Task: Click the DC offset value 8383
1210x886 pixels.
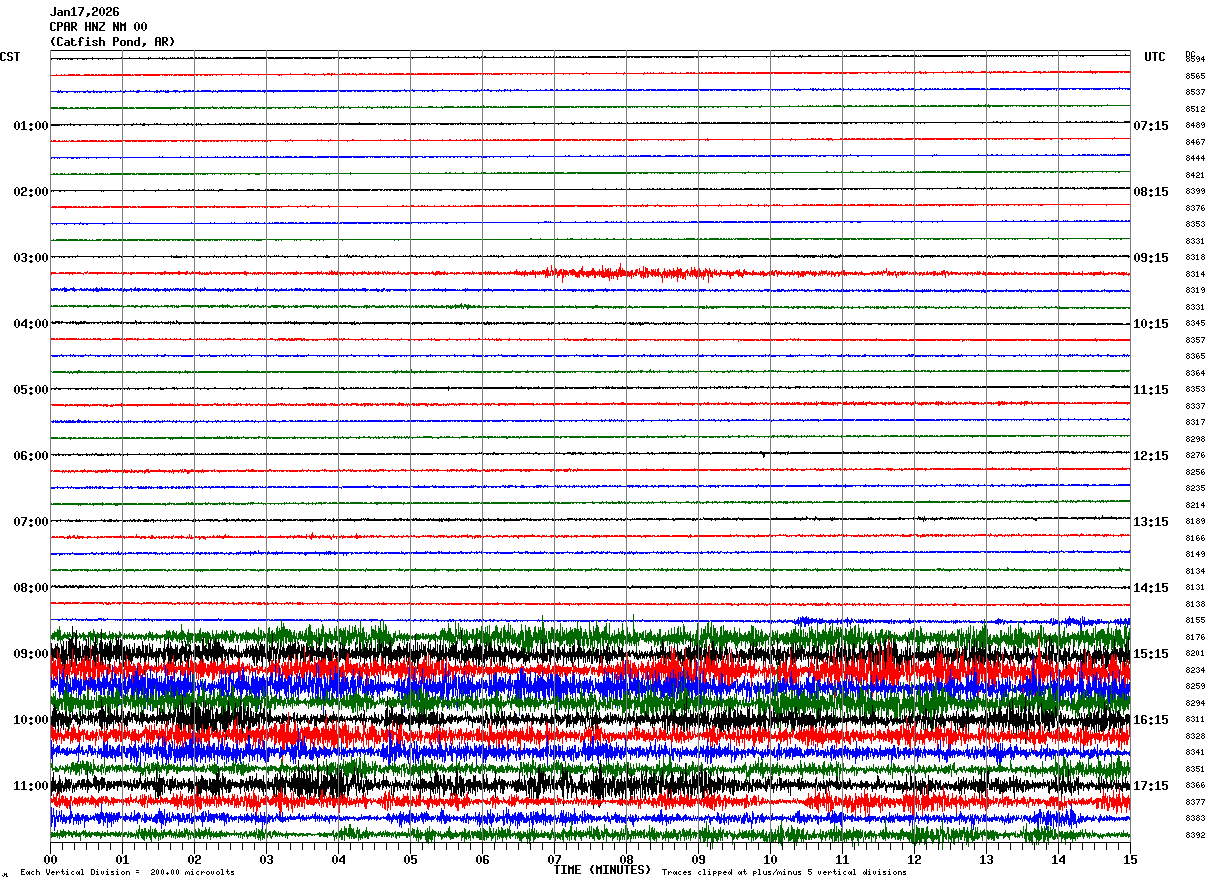Action: 1195,818
